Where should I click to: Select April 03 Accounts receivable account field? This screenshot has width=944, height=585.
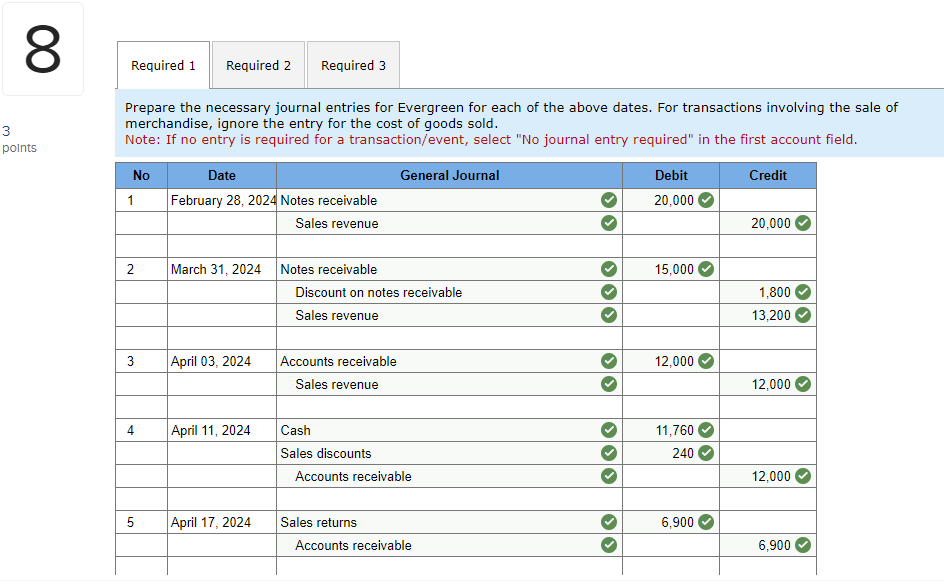tap(449, 361)
